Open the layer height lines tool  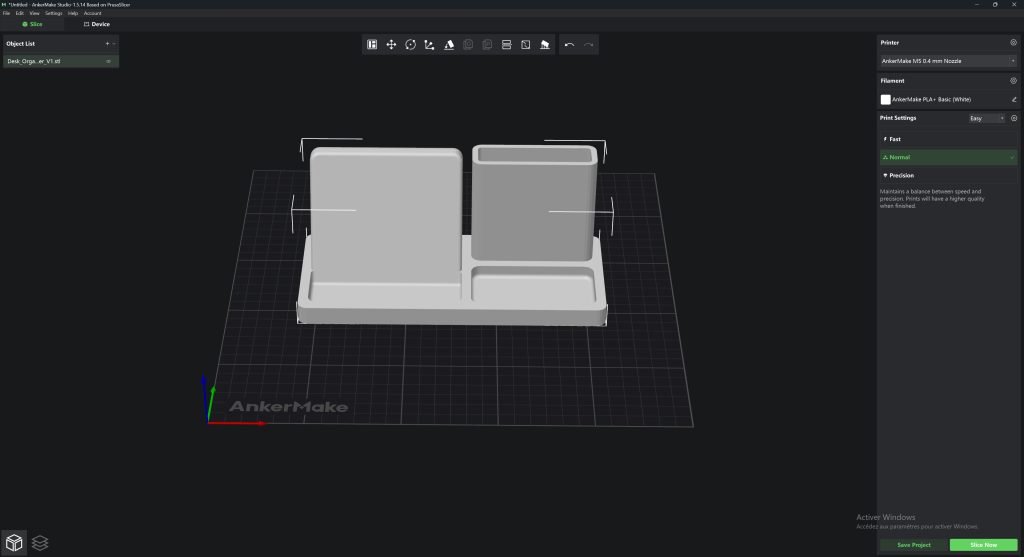pyautogui.click(x=506, y=44)
